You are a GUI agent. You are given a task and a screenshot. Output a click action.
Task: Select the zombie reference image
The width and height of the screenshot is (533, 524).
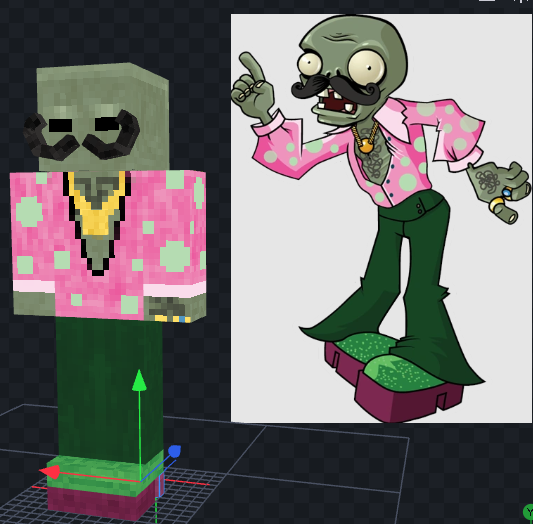[381, 219]
